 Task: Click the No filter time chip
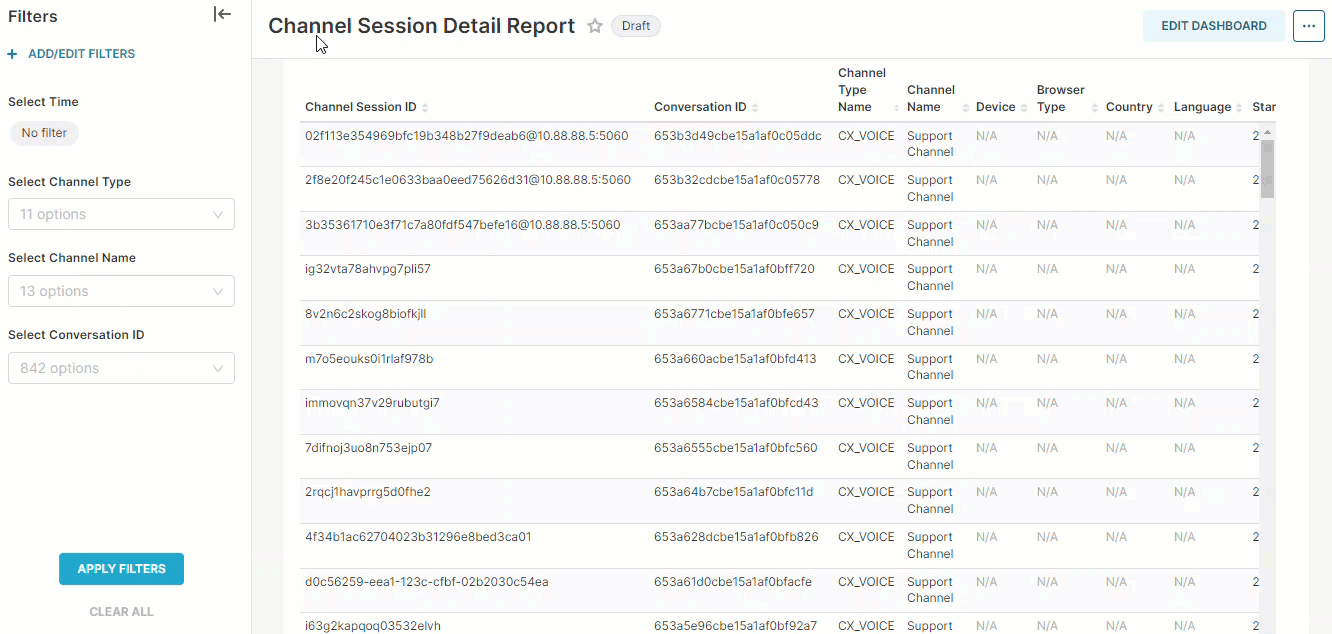click(x=44, y=133)
